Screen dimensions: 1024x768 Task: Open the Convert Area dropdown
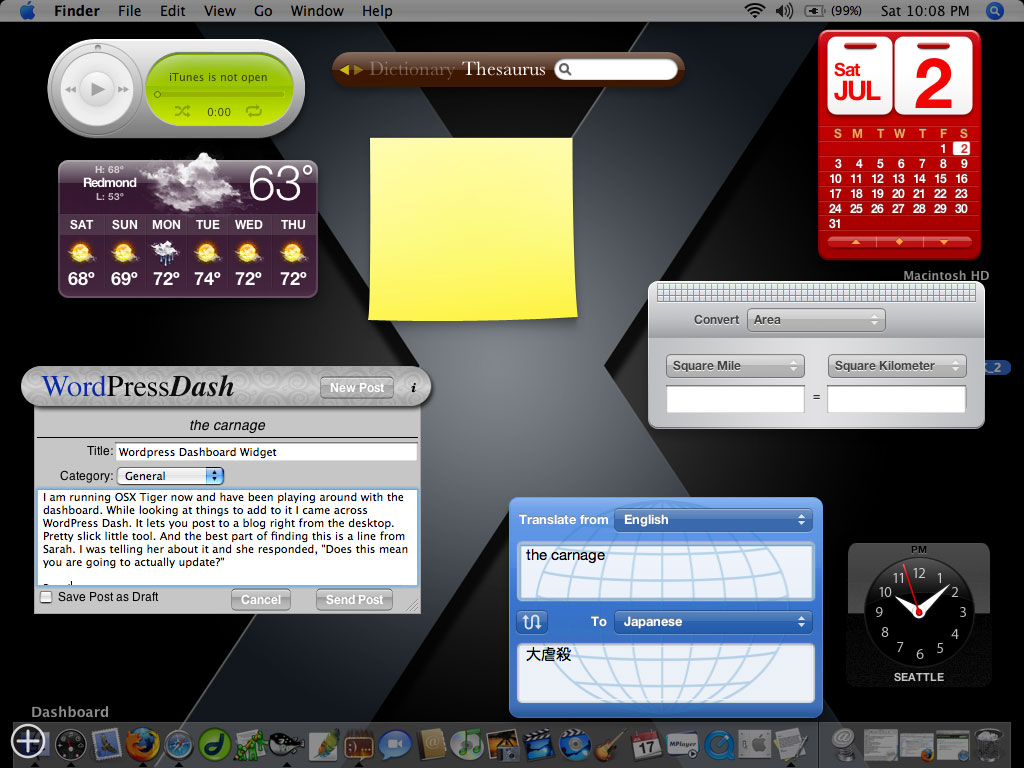(x=816, y=320)
